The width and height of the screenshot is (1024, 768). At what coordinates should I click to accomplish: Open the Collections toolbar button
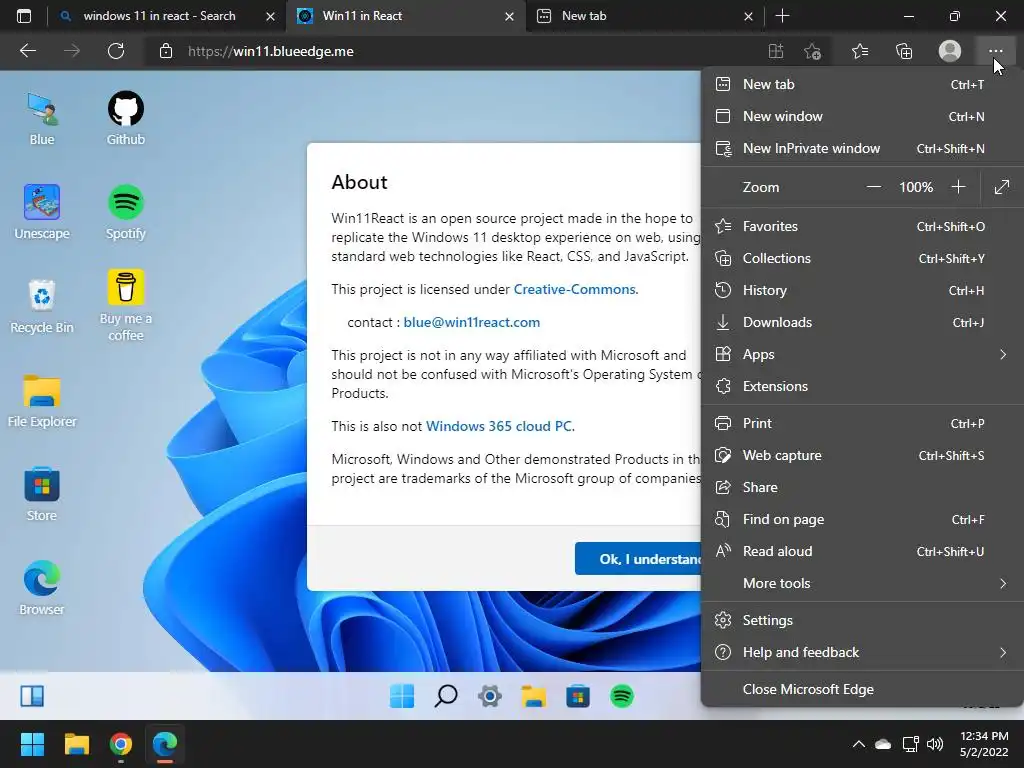[904, 51]
